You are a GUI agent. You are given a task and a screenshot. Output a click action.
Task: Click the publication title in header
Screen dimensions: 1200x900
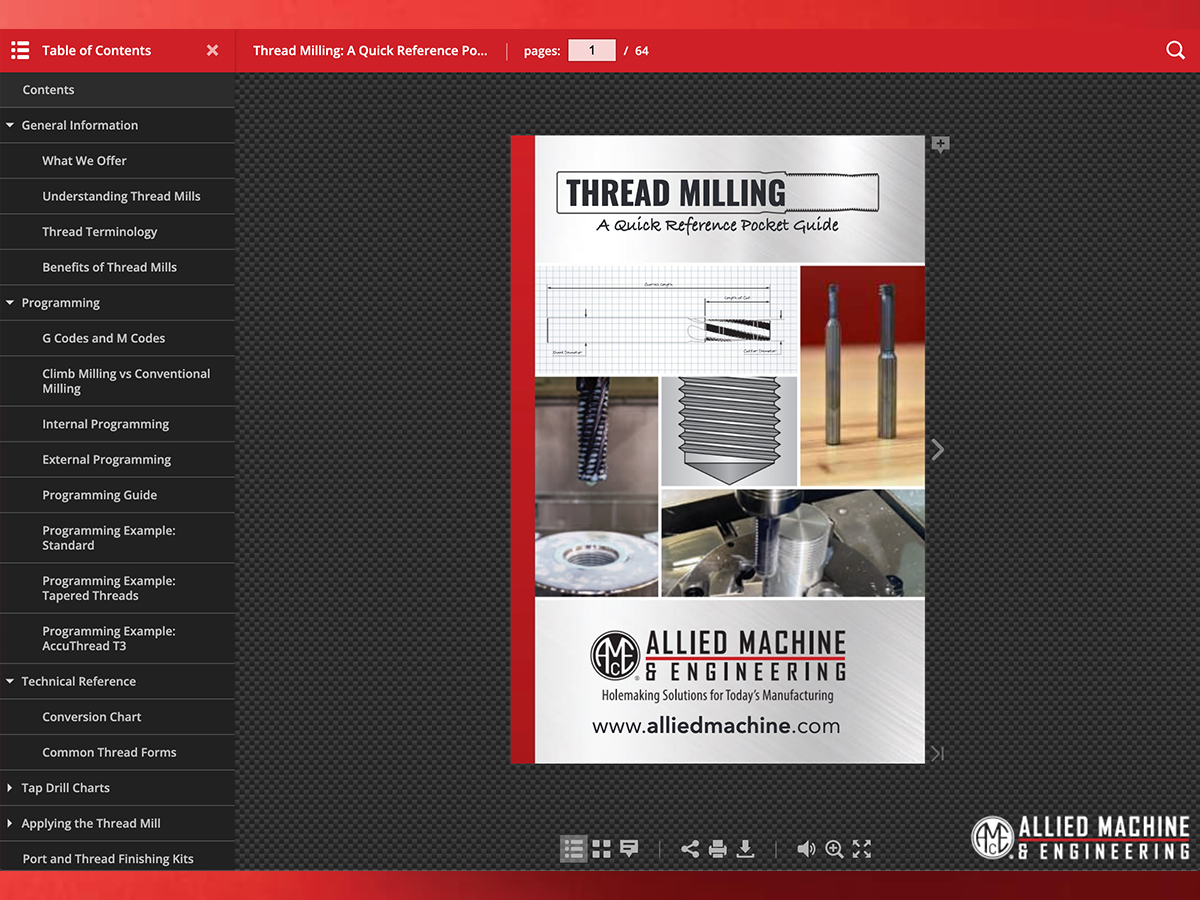click(x=370, y=50)
